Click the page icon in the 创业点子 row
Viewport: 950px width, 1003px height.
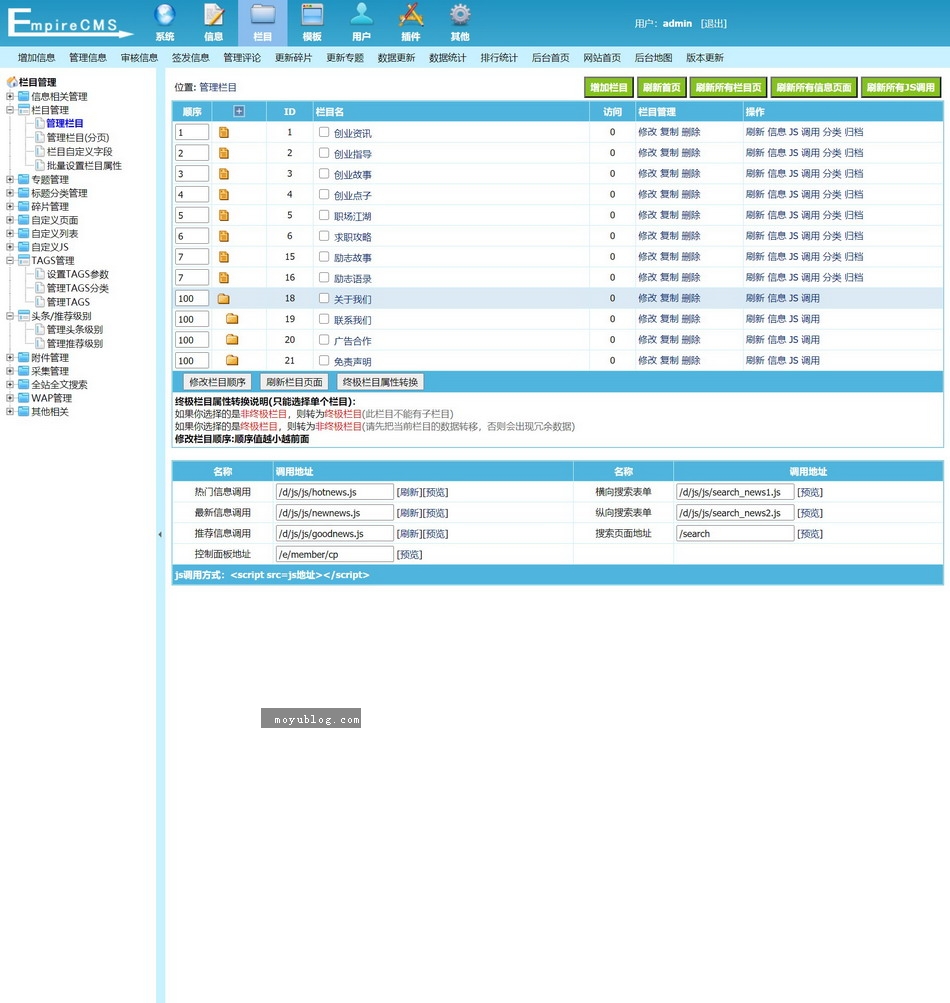pyautogui.click(x=224, y=195)
